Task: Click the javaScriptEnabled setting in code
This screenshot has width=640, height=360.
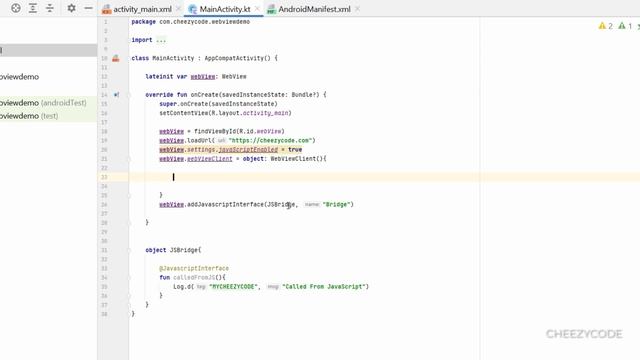Action: click(x=248, y=150)
